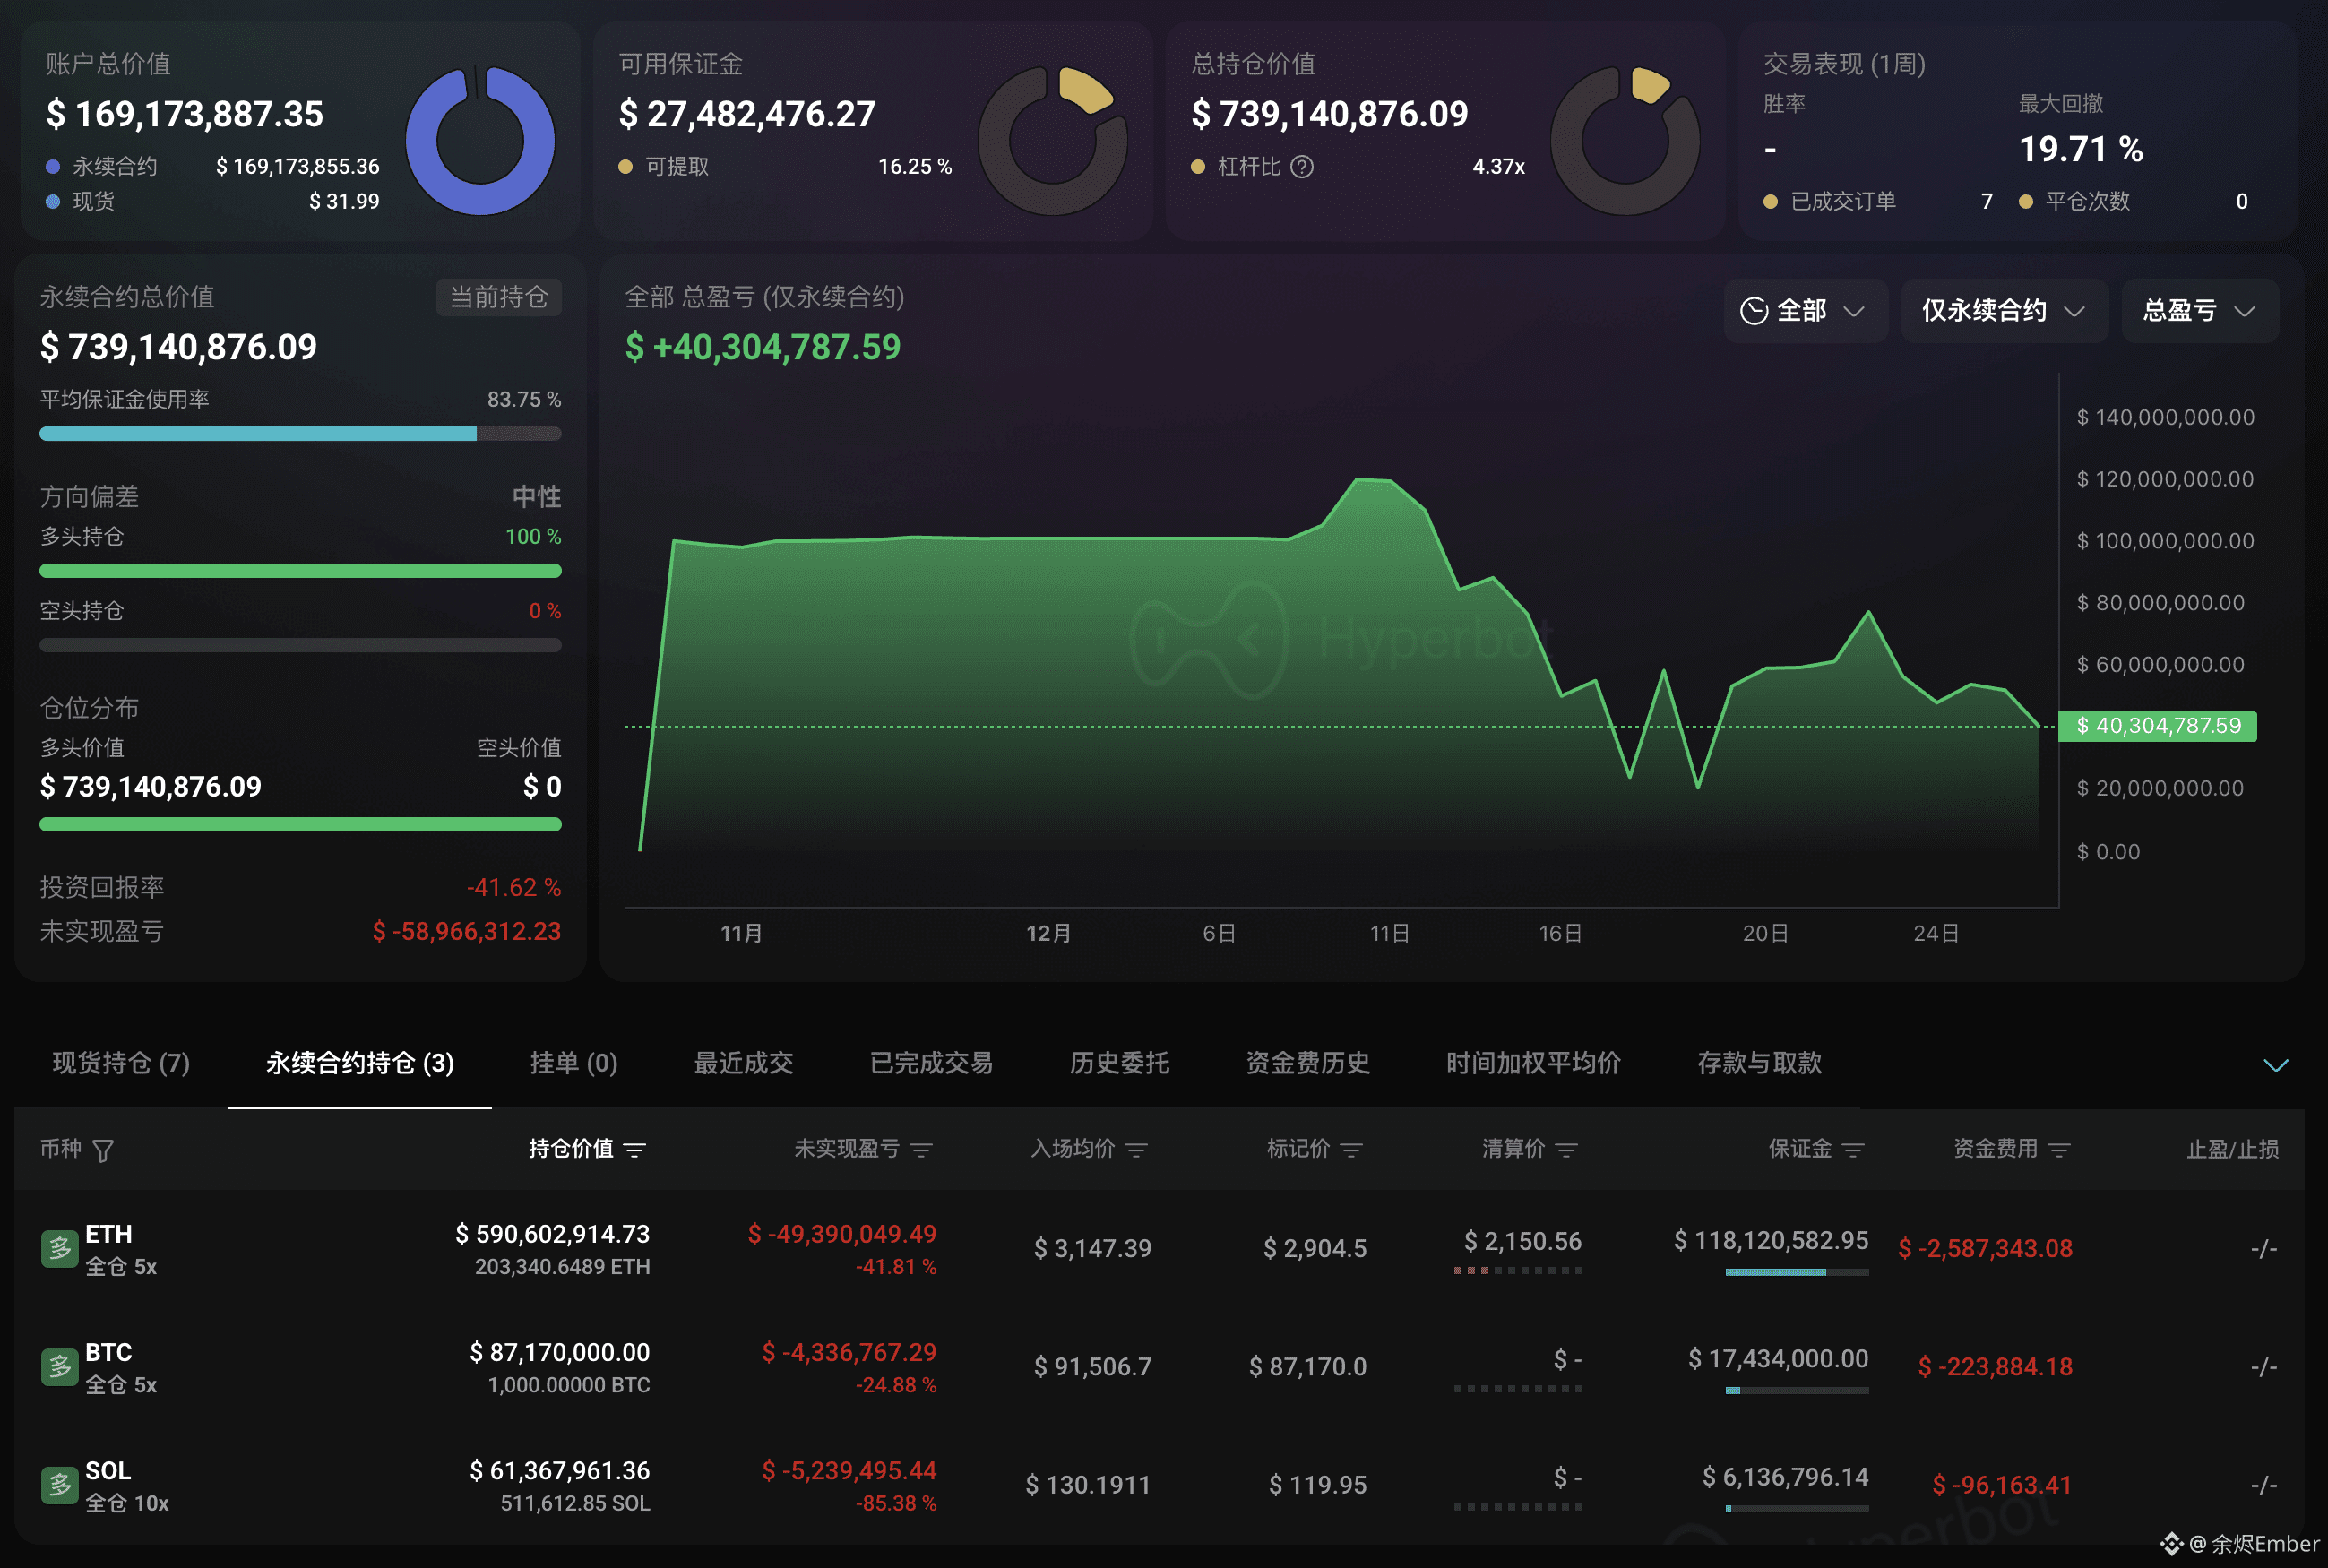
Task: Click ETH position value $590,602,914.73
Action: [x=552, y=1234]
